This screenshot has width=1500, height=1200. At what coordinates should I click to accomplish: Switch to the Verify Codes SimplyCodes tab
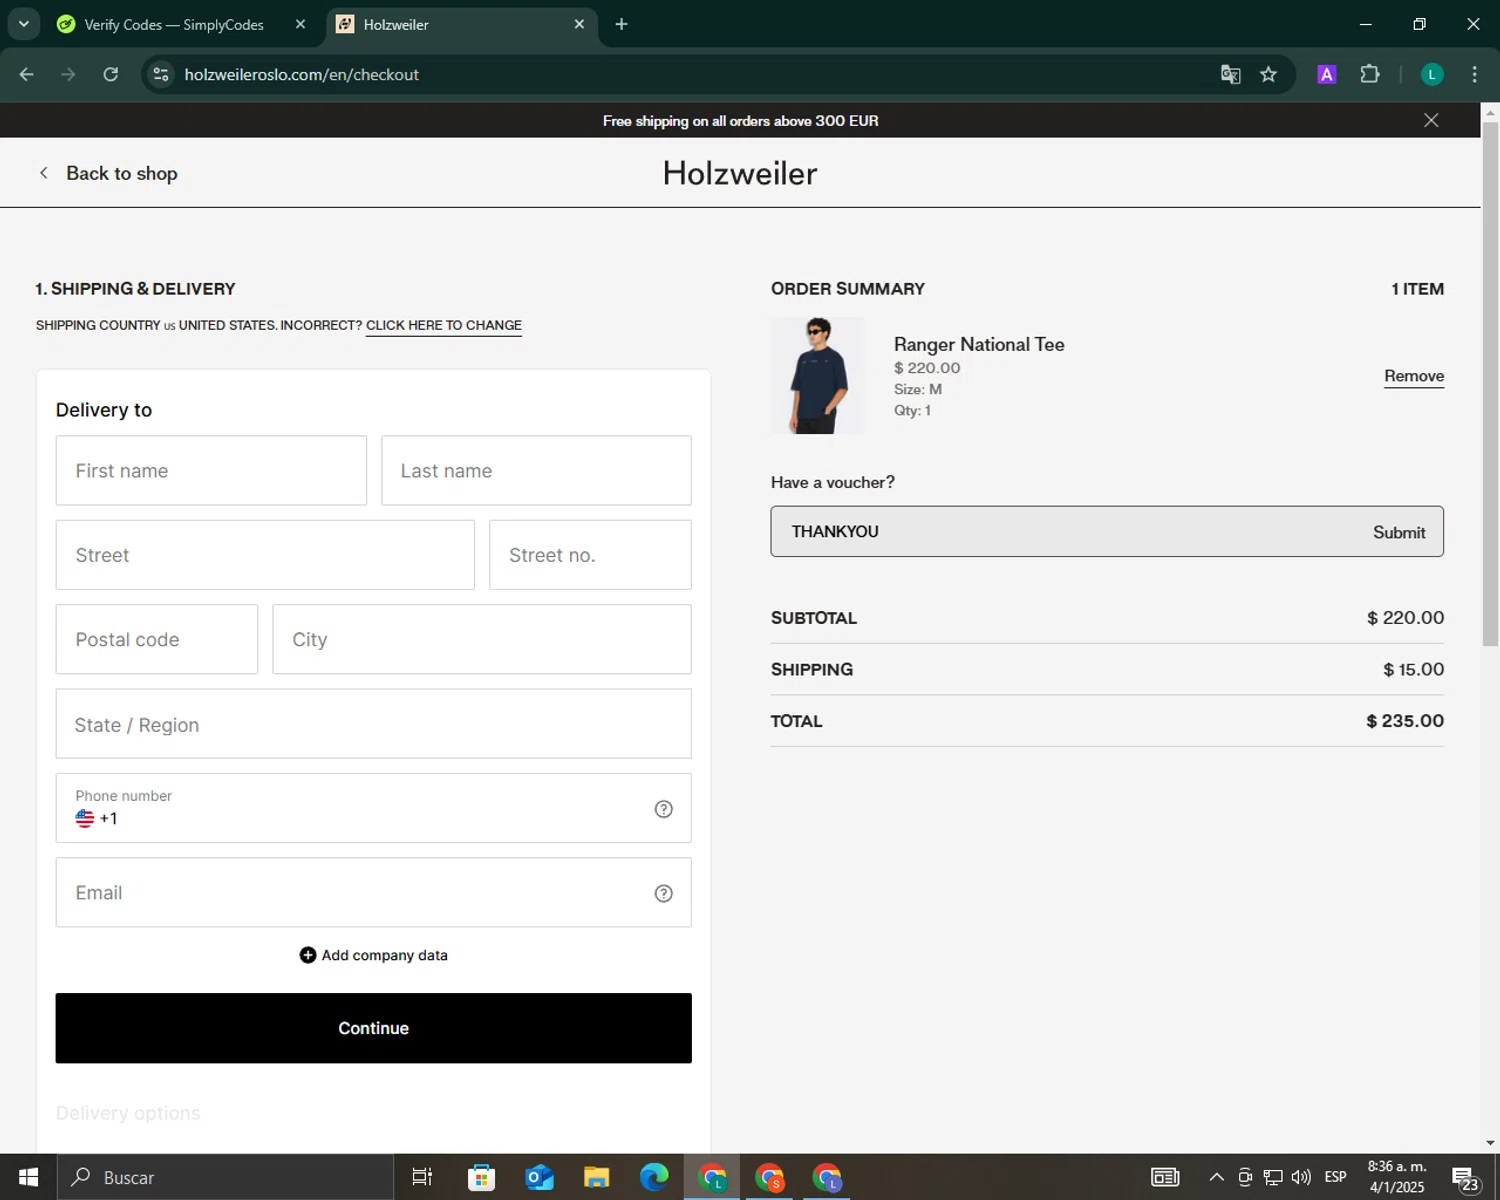pyautogui.click(x=174, y=24)
